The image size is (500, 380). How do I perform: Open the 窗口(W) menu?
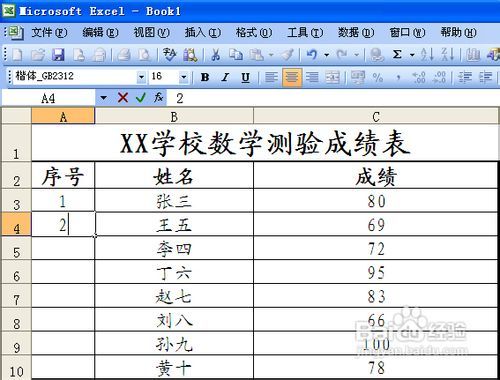(407, 32)
